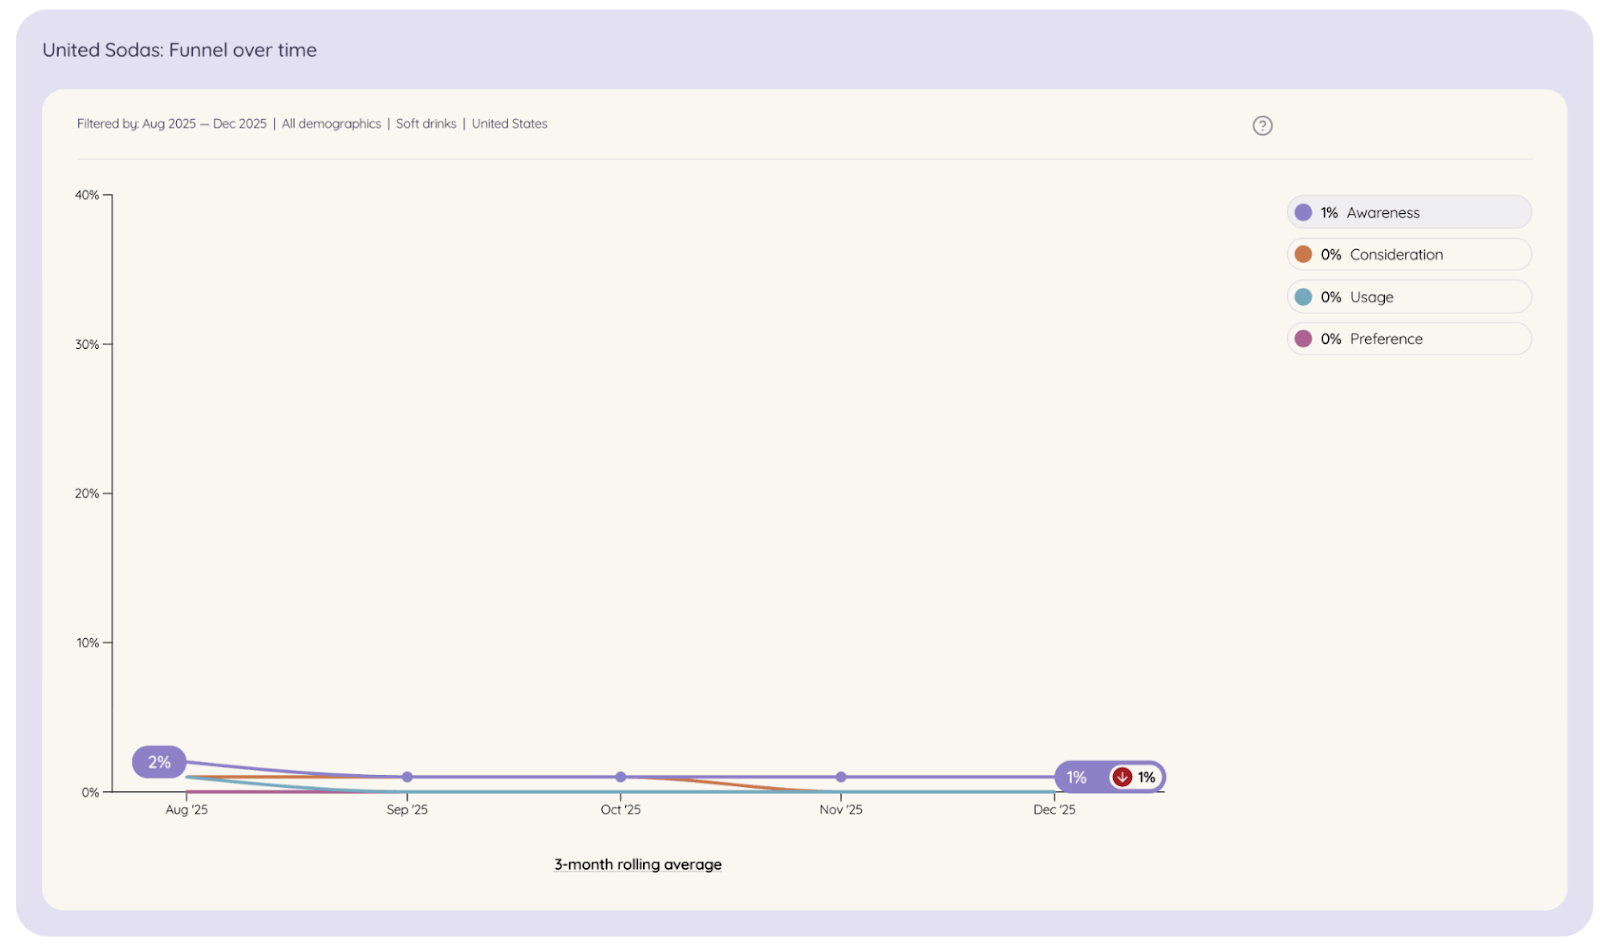The image size is (1600, 947).
Task: Toggle the Preference series in legend
Action: click(1409, 339)
